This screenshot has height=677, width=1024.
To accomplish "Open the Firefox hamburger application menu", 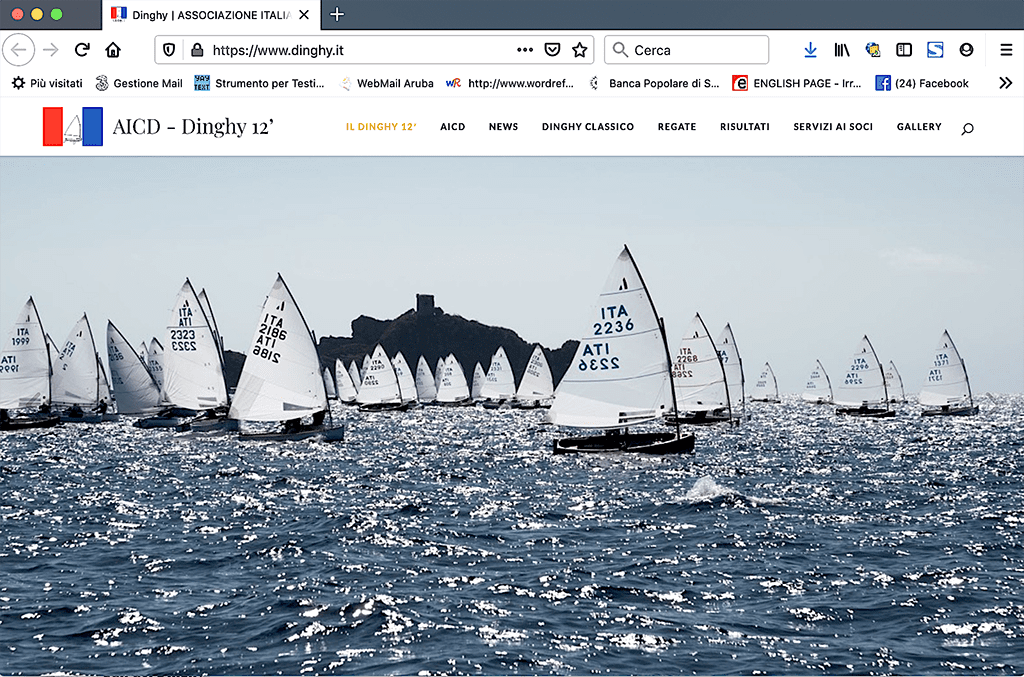I will 1006,50.
